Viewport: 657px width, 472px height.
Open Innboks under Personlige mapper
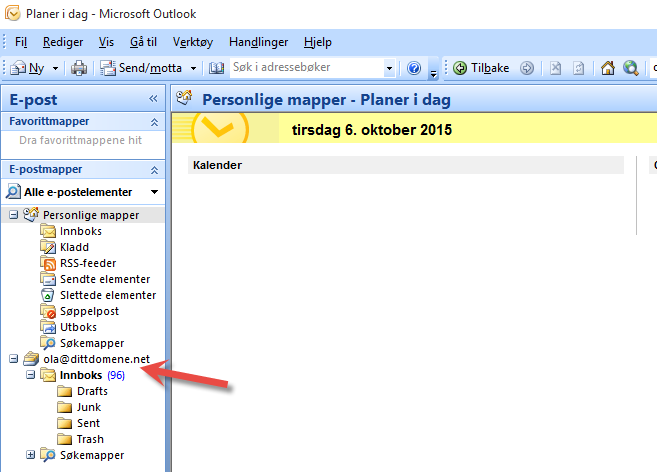81,231
